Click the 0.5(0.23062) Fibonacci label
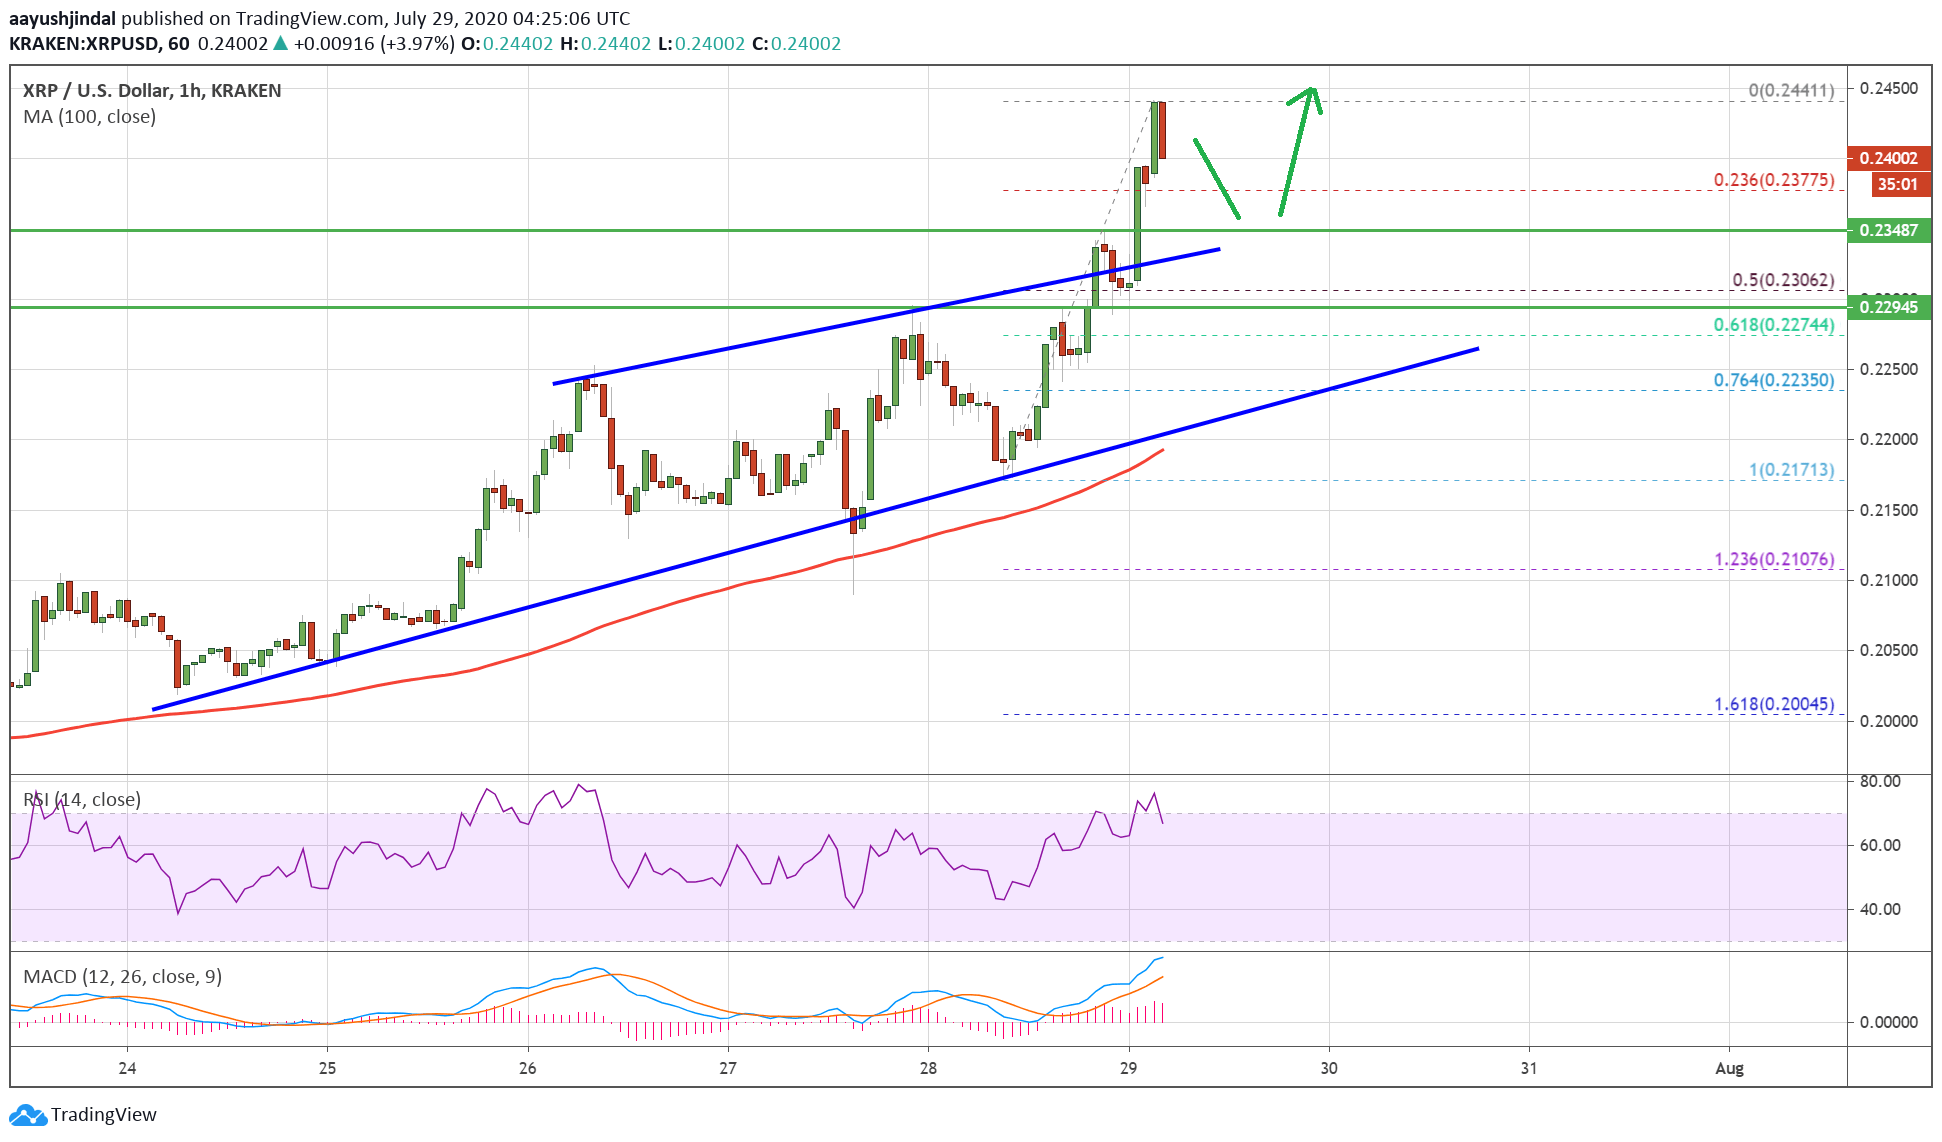Screen dimensions: 1942x1142 click(x=1783, y=280)
